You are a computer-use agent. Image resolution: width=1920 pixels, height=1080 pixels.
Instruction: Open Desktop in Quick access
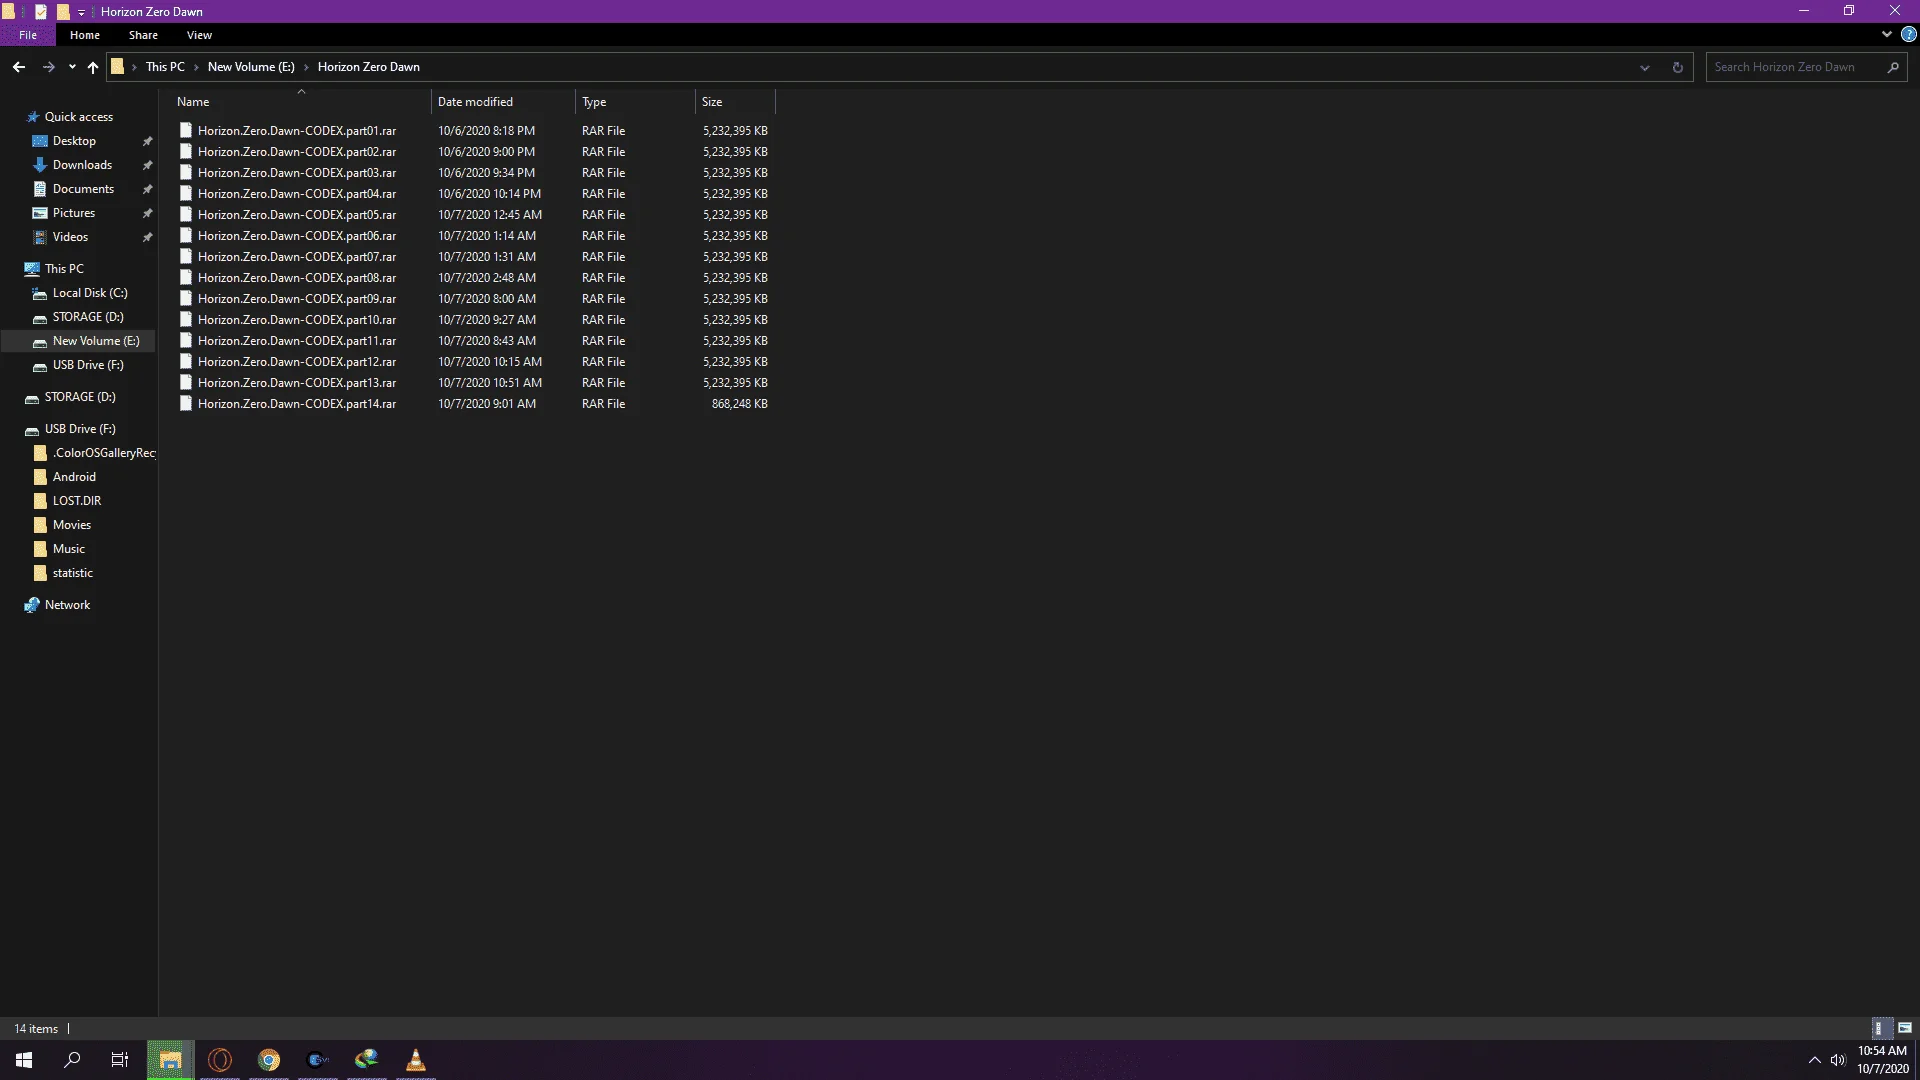tap(74, 141)
